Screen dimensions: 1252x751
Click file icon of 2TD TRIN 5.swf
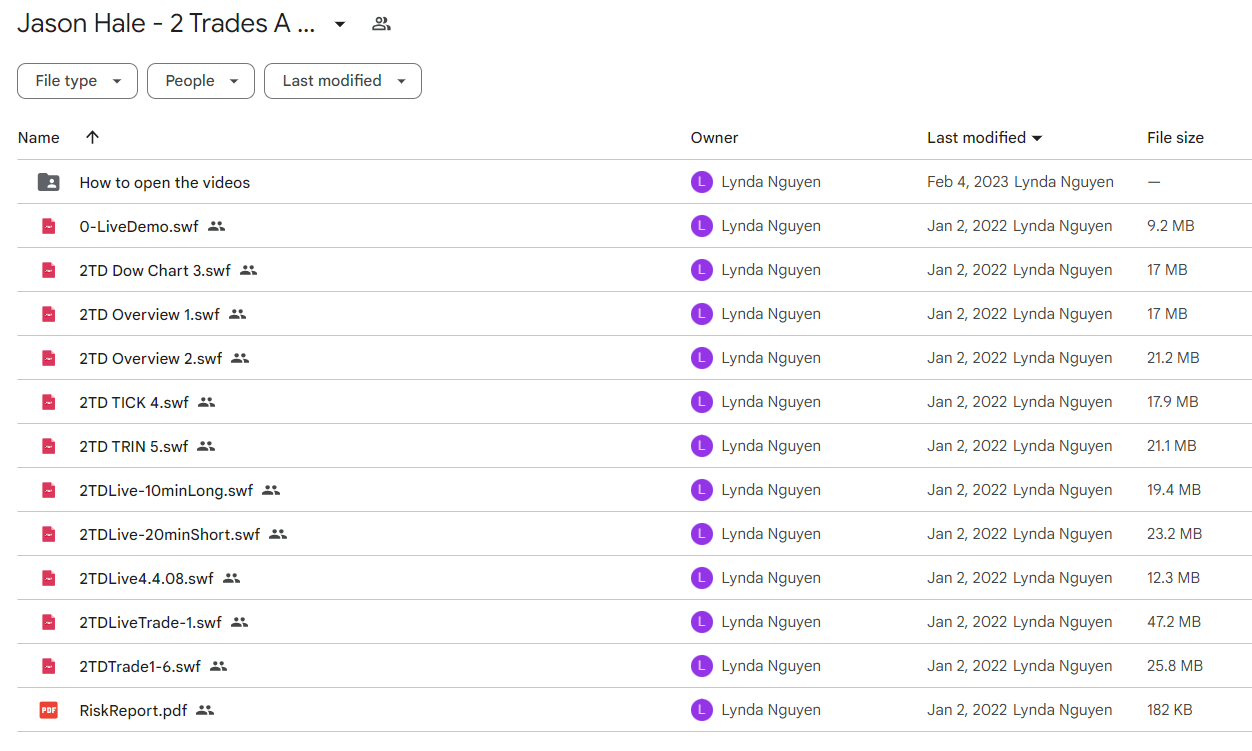(x=48, y=446)
